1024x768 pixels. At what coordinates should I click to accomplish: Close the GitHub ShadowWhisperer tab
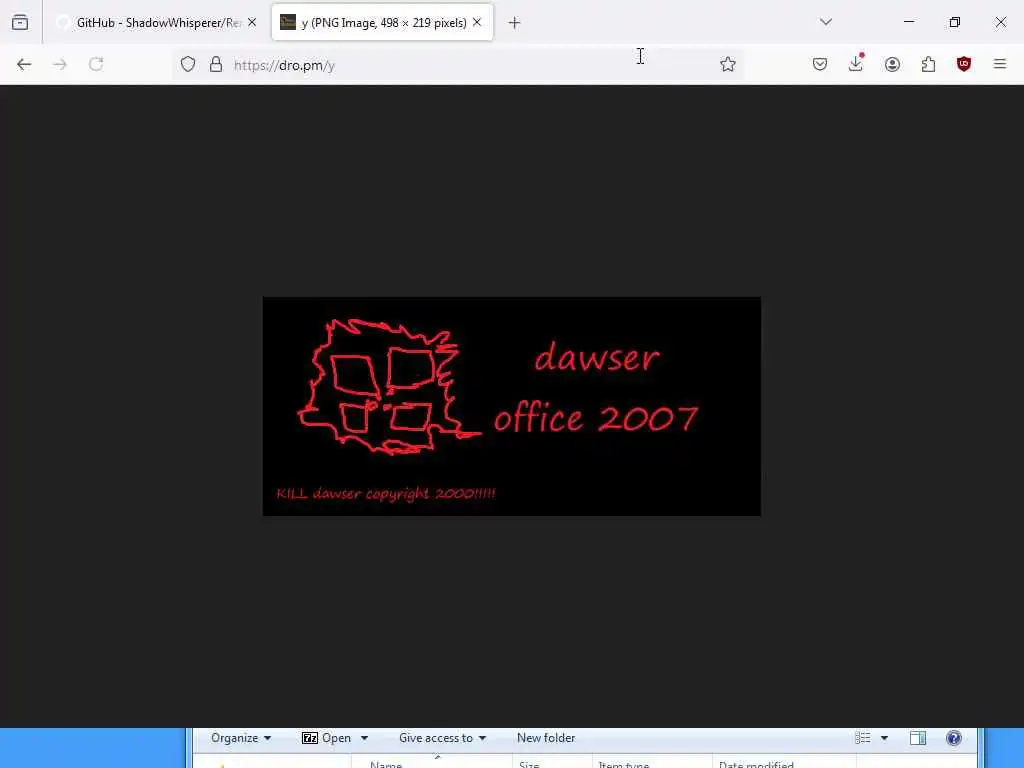click(252, 22)
